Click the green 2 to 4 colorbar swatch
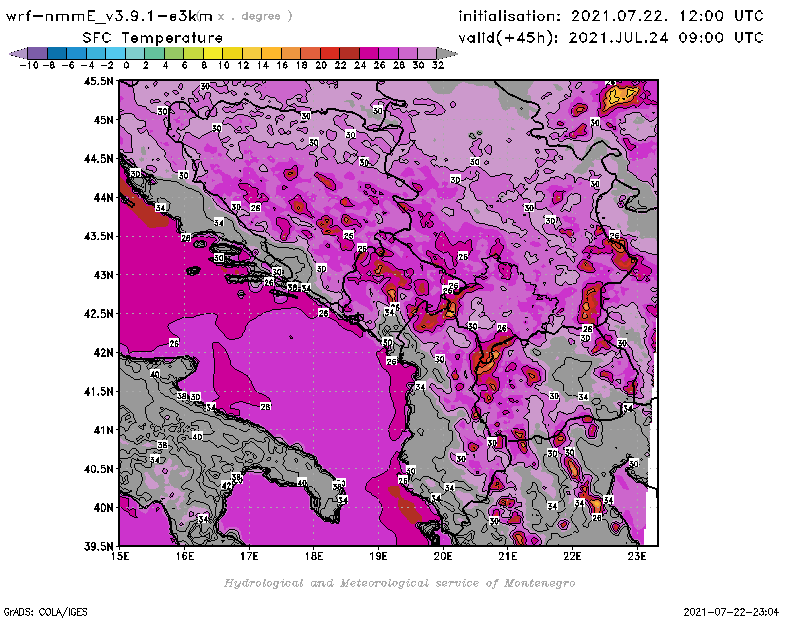 pos(155,53)
